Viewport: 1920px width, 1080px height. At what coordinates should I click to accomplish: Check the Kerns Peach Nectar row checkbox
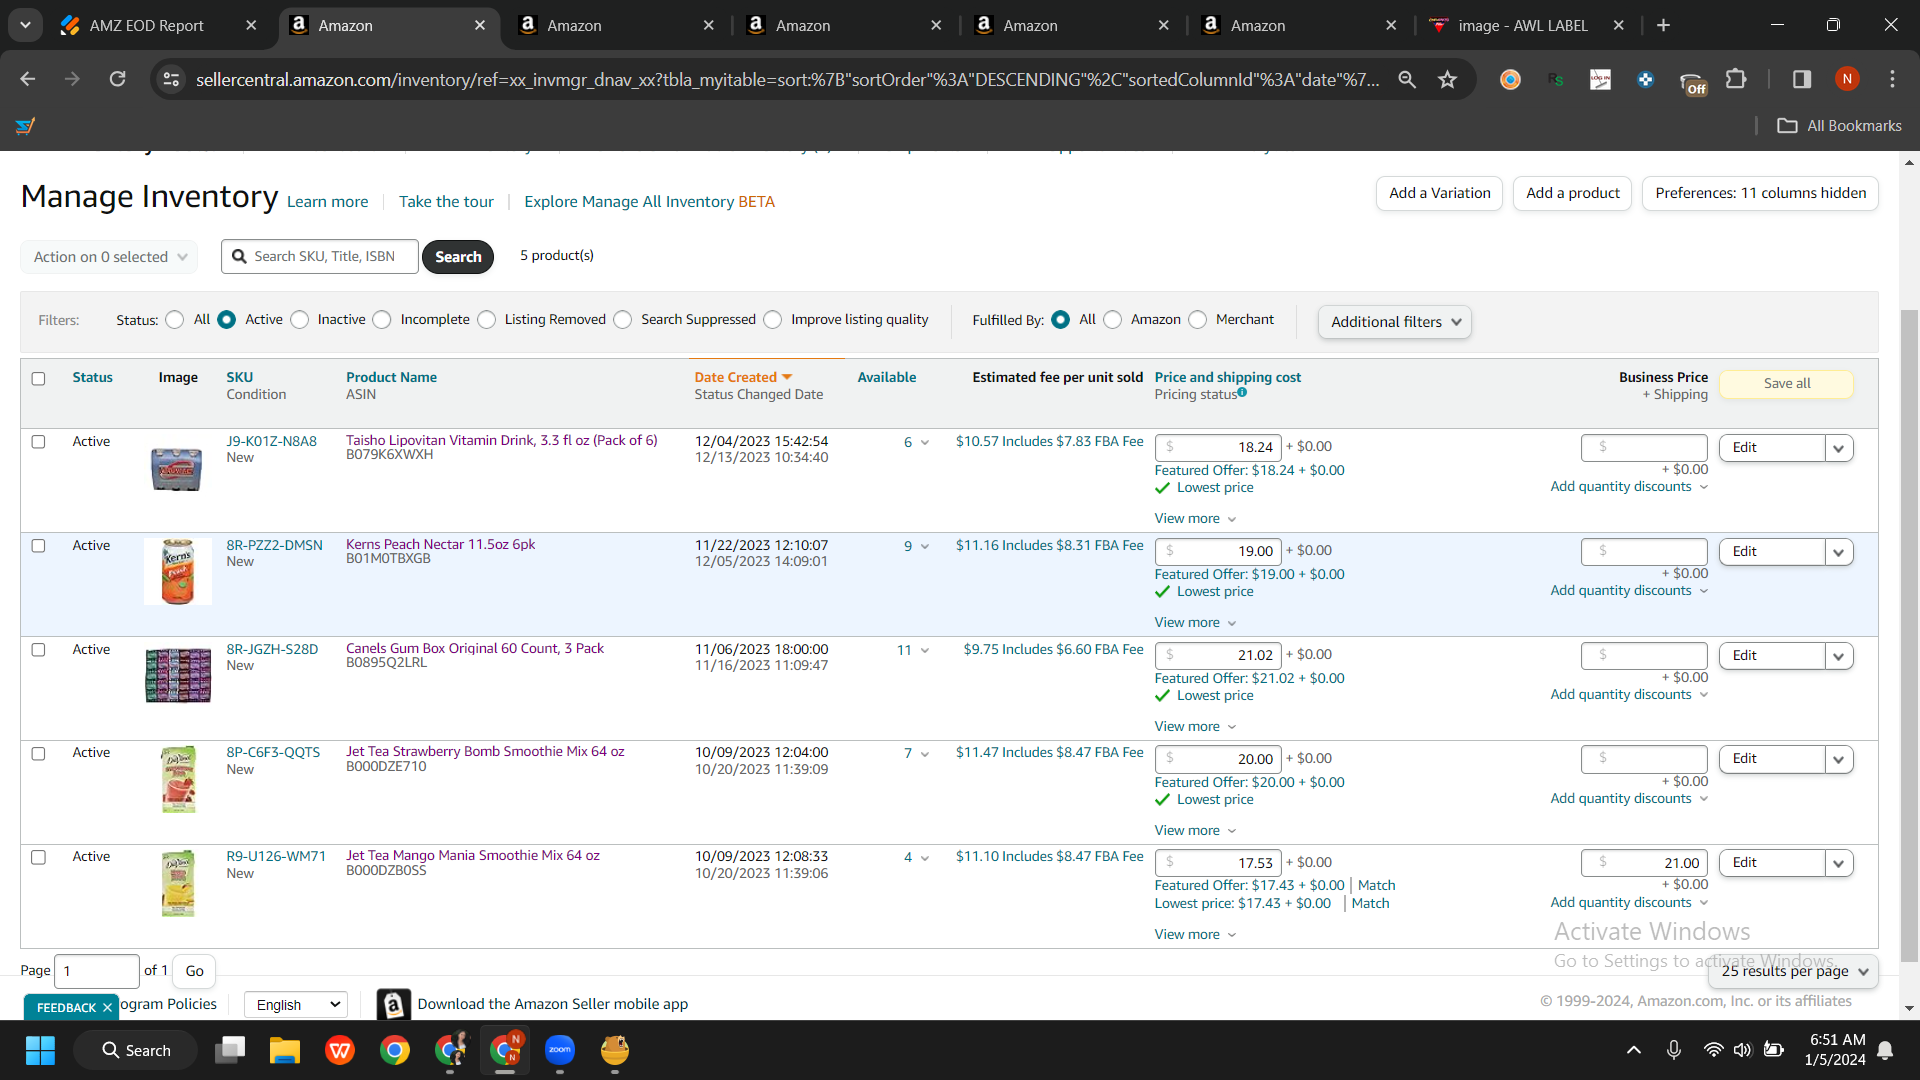(38, 546)
